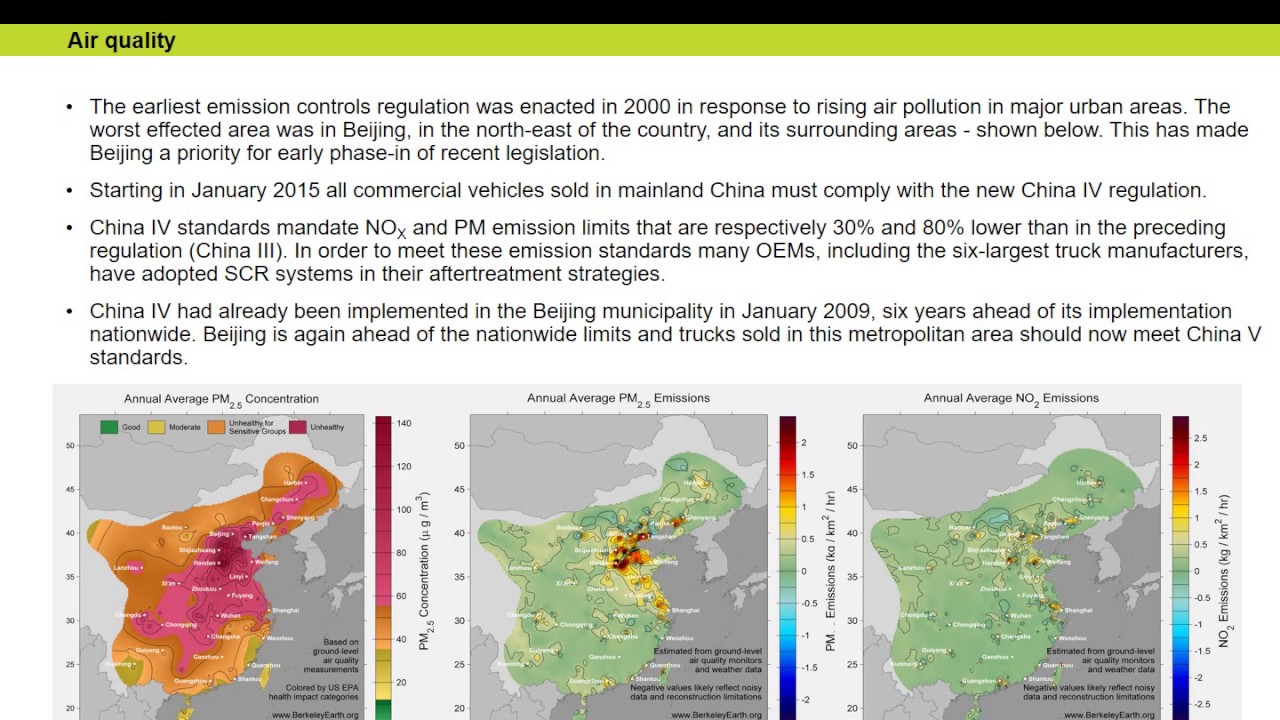This screenshot has height=720, width=1280.
Task: Click 'Wenzhou' on the PM2.5 Emissions map
Action: pos(679,638)
